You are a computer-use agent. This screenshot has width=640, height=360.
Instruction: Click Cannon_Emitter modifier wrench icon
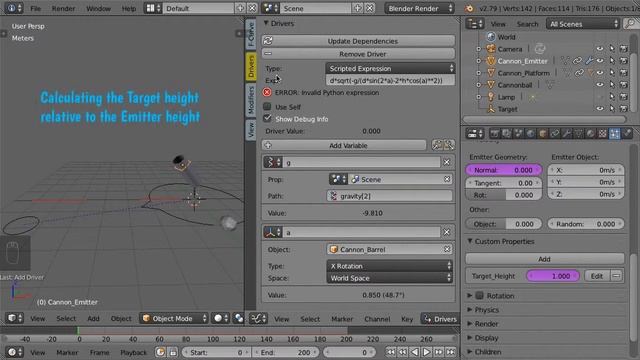[589, 61]
